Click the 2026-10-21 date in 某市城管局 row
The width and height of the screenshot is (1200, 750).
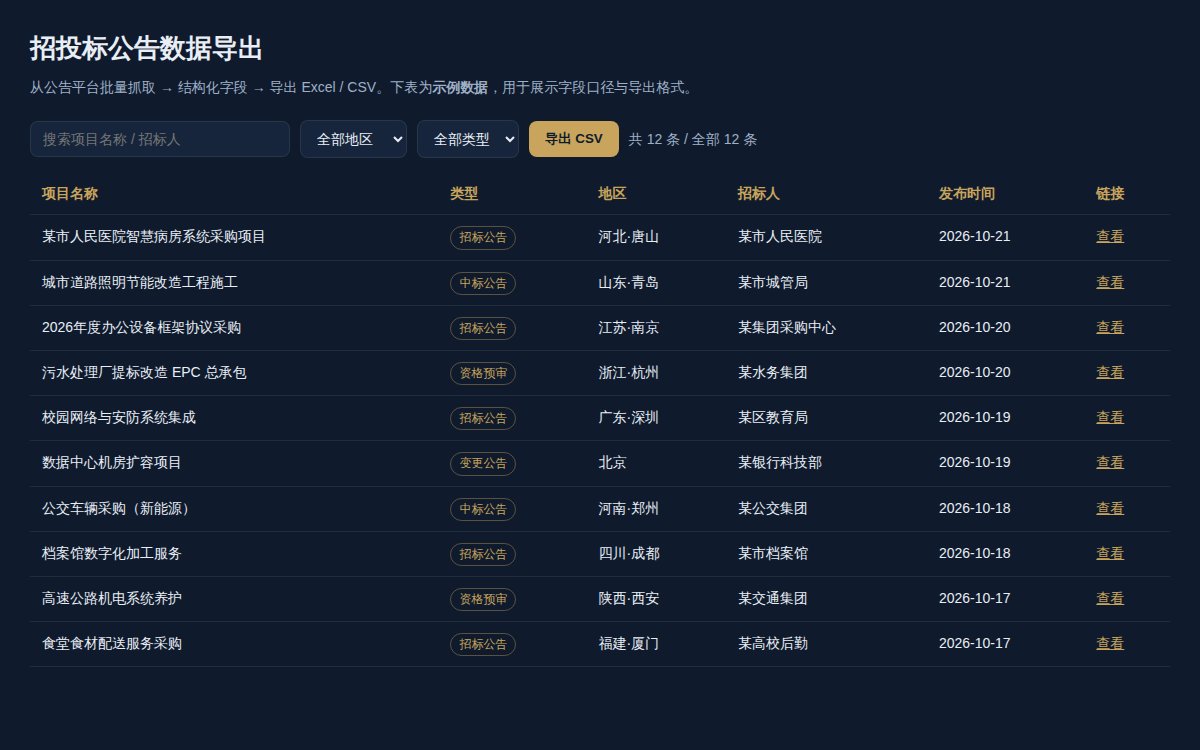(x=975, y=283)
